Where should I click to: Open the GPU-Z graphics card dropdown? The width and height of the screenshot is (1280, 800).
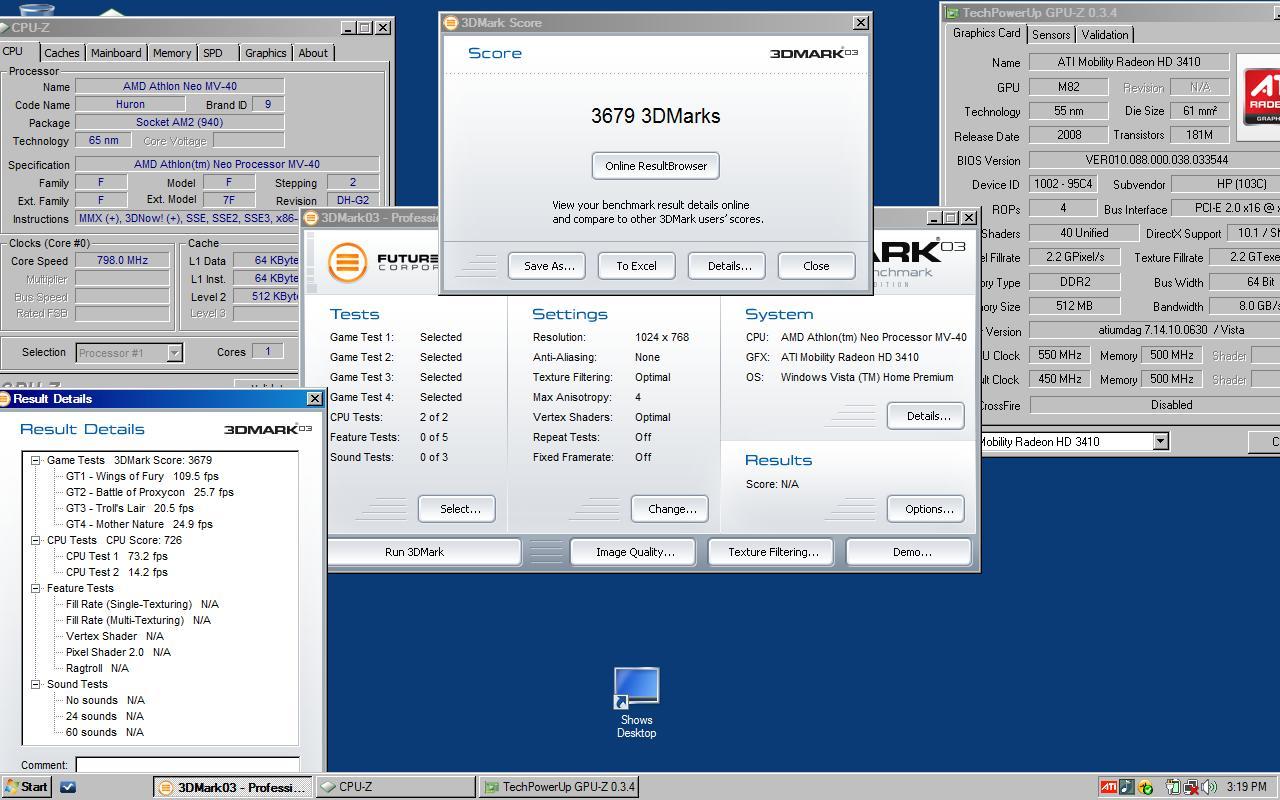tap(1160, 441)
